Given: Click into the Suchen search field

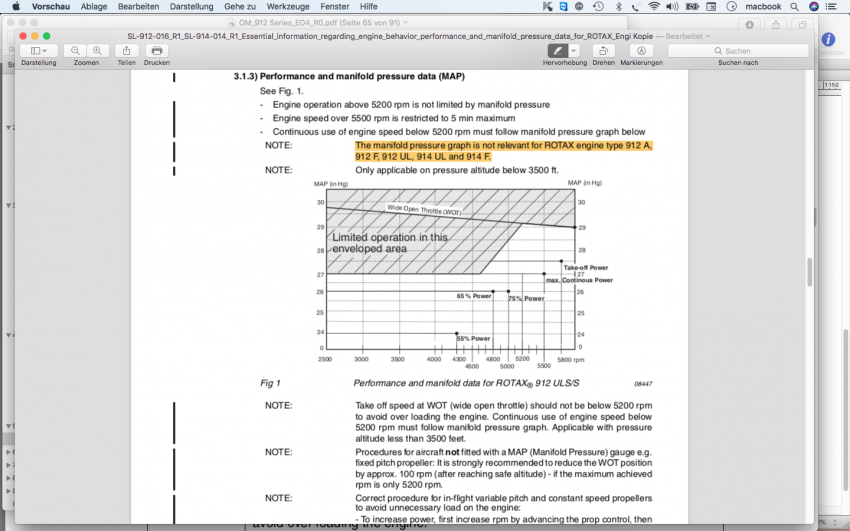Looking at the screenshot, I should (738, 50).
